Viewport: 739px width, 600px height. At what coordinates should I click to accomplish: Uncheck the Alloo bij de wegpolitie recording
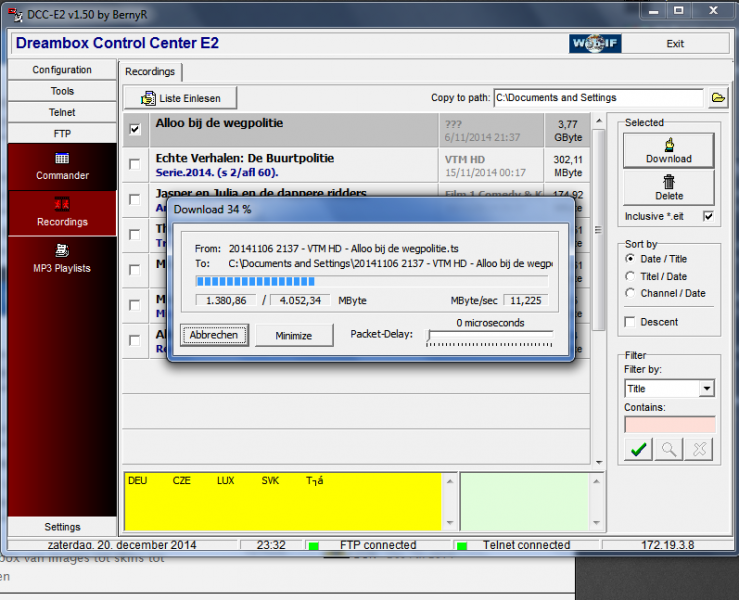coord(135,129)
